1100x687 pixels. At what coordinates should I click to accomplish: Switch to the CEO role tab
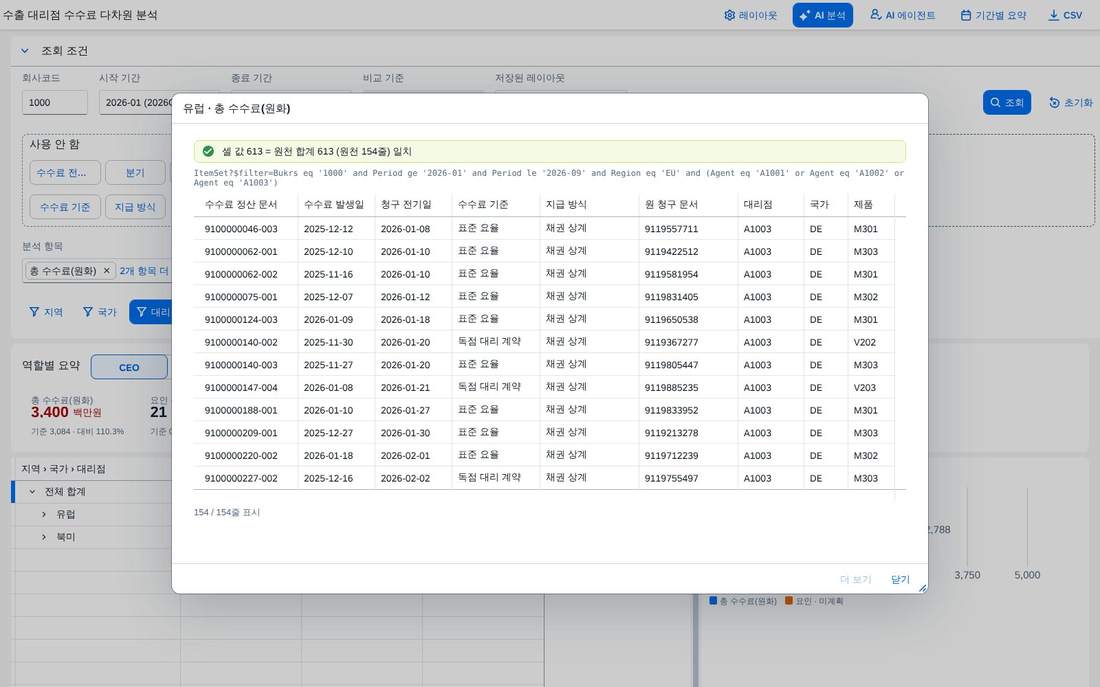coord(129,367)
